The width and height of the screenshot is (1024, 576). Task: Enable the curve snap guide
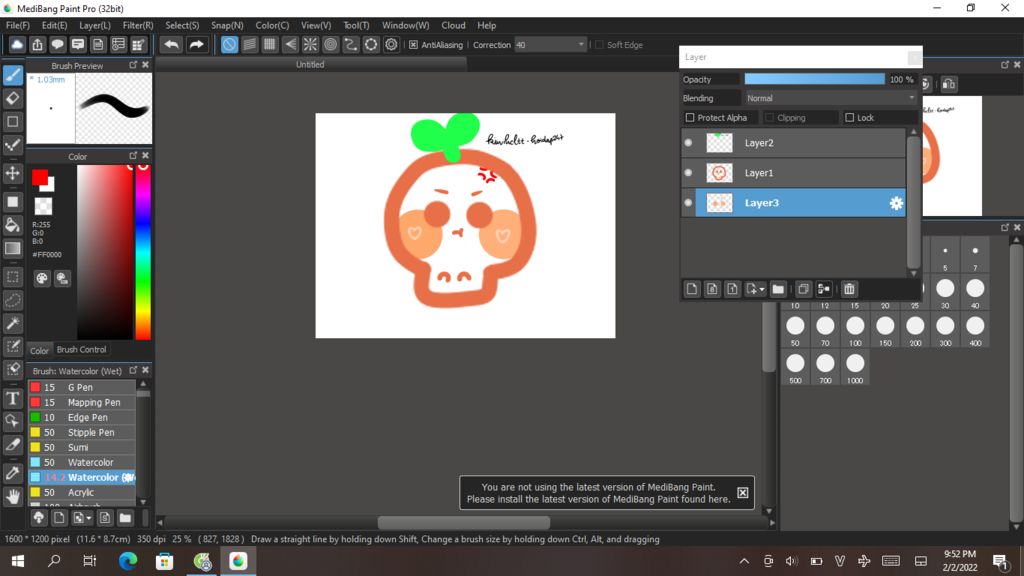[x=351, y=44]
